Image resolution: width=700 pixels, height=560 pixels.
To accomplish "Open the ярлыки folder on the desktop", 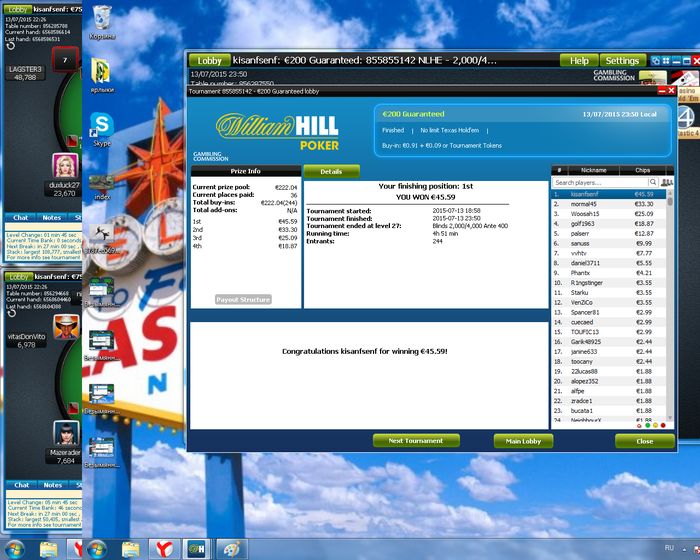I will click(102, 75).
